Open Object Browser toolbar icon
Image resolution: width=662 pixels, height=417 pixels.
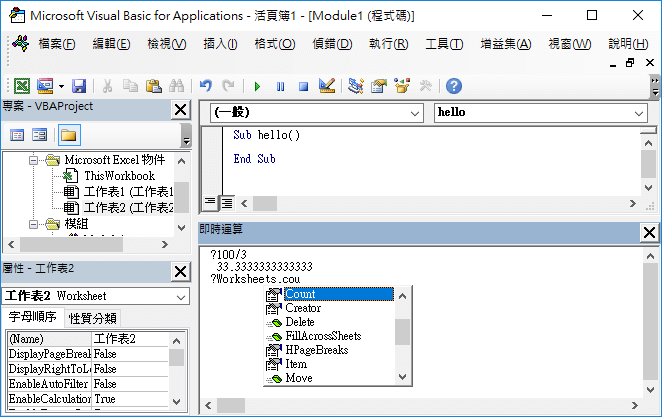[x=402, y=86]
